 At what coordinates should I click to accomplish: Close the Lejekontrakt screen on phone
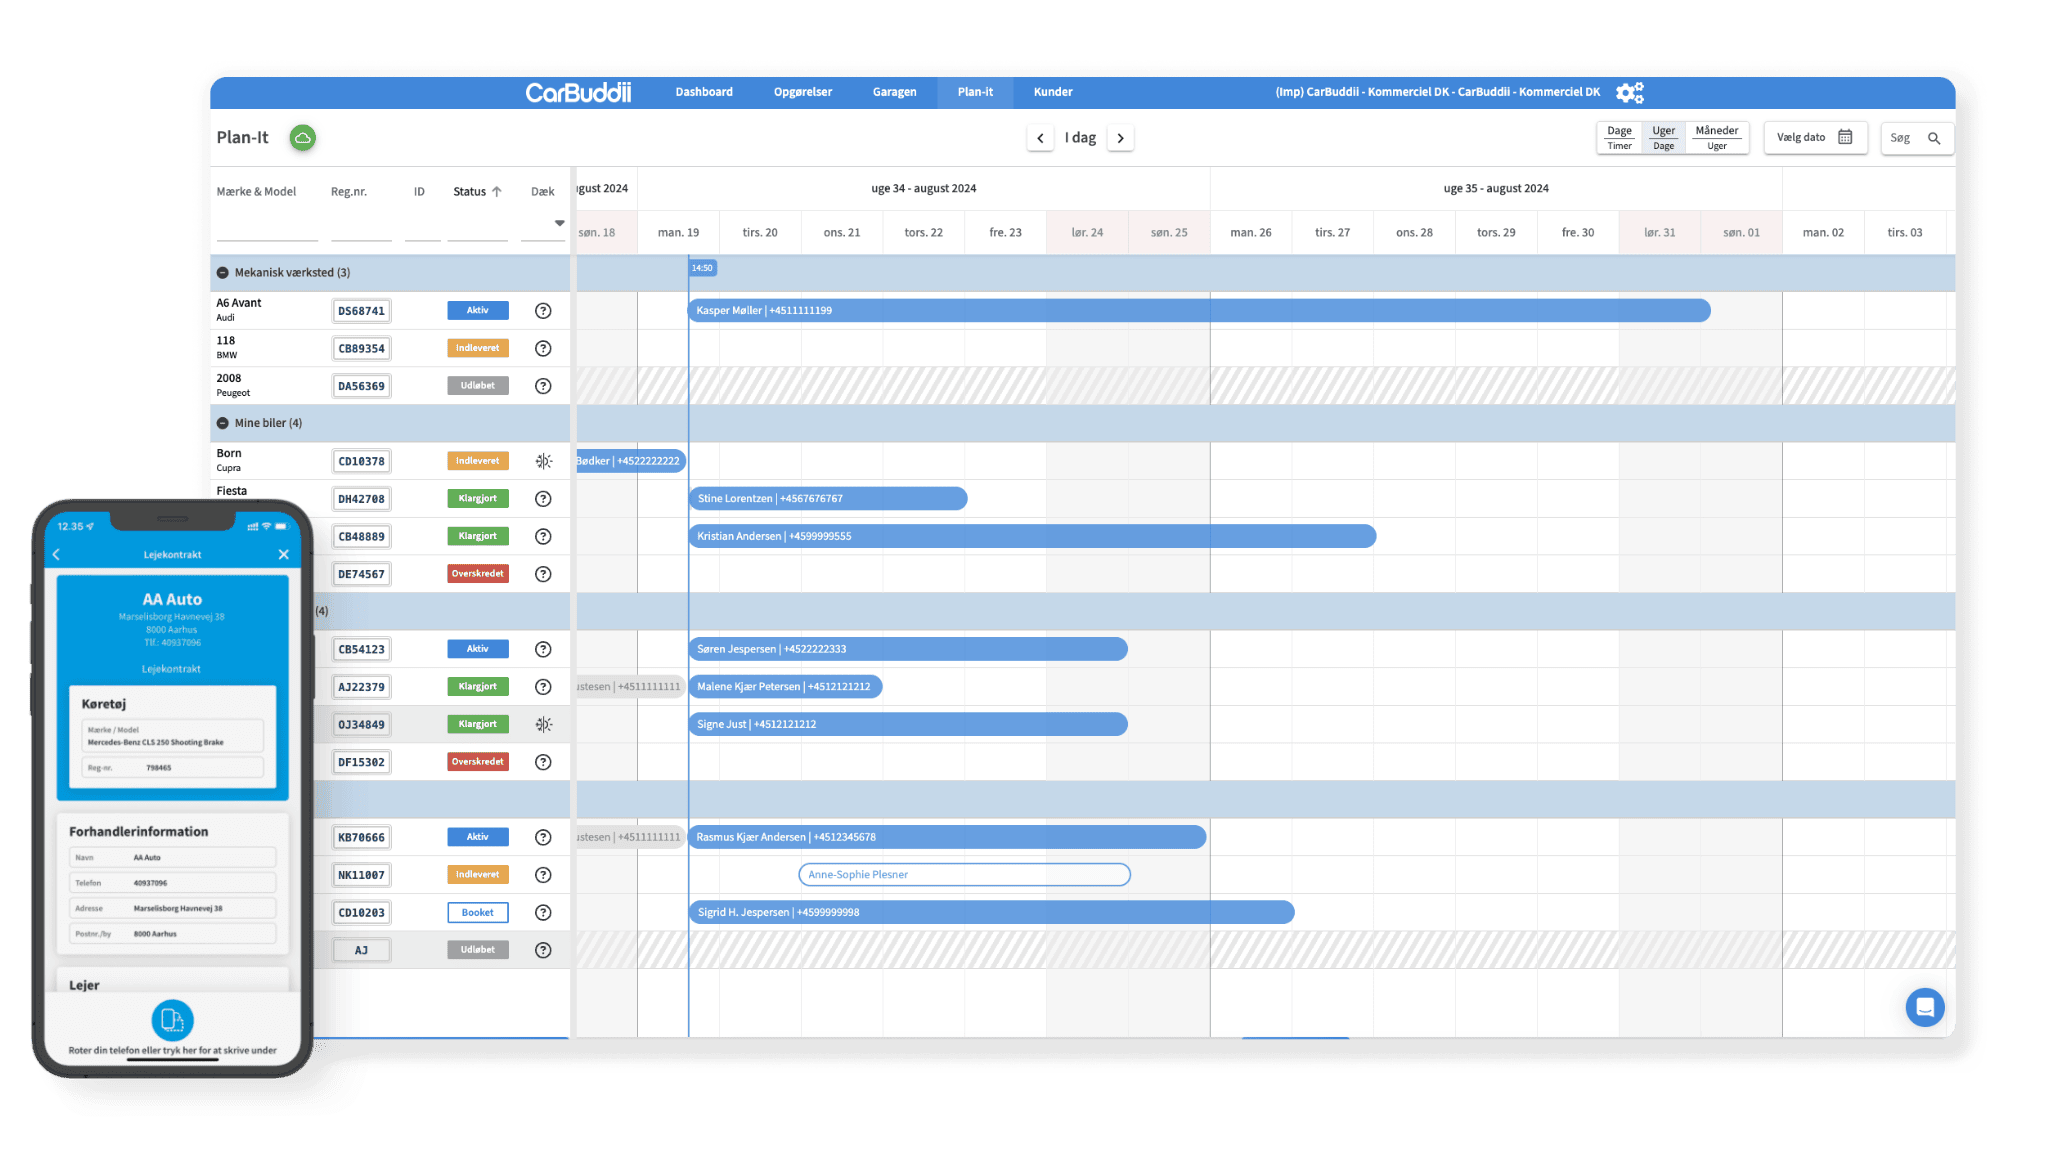(x=283, y=554)
